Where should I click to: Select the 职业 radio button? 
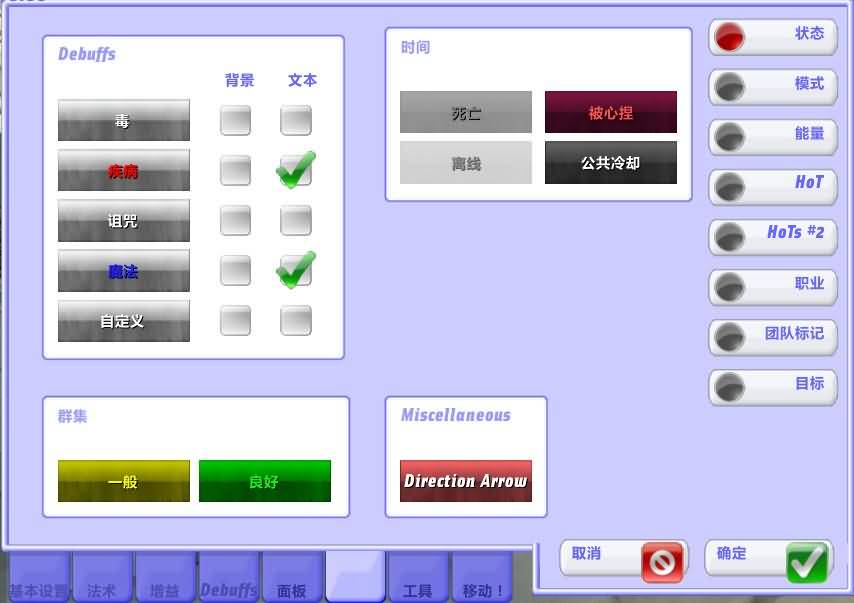[x=729, y=288]
